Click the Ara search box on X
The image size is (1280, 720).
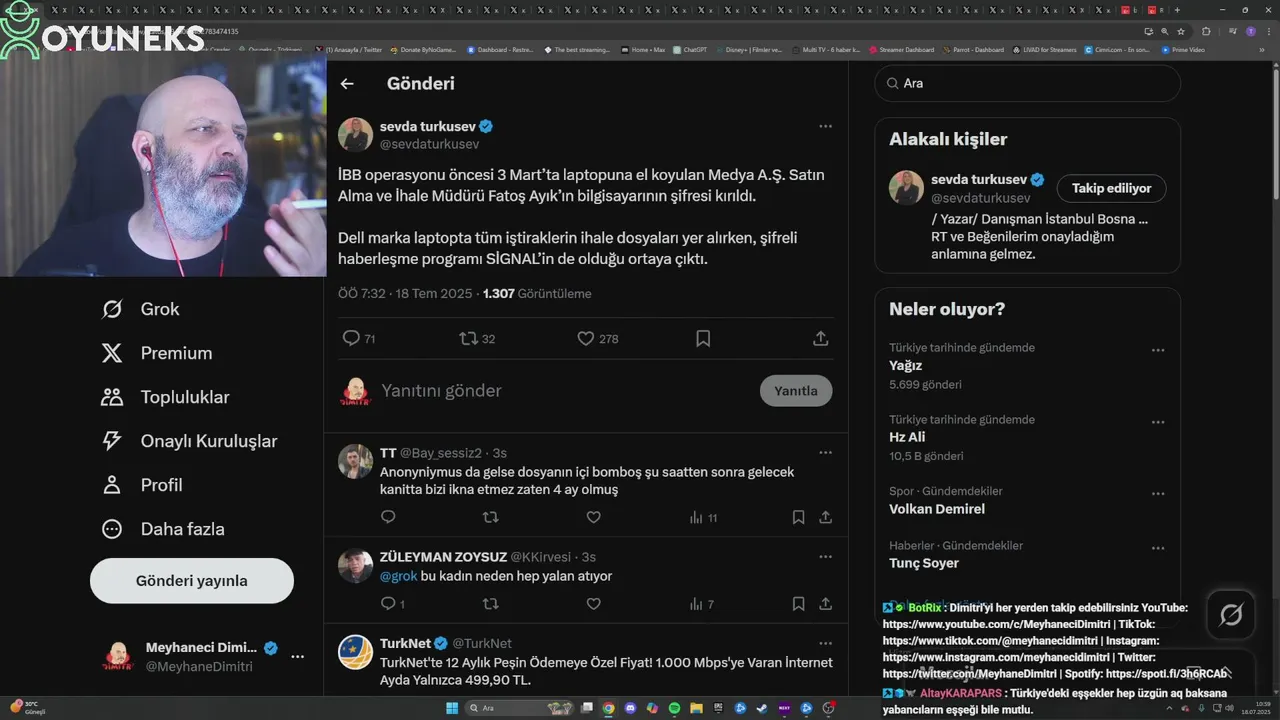point(1027,84)
